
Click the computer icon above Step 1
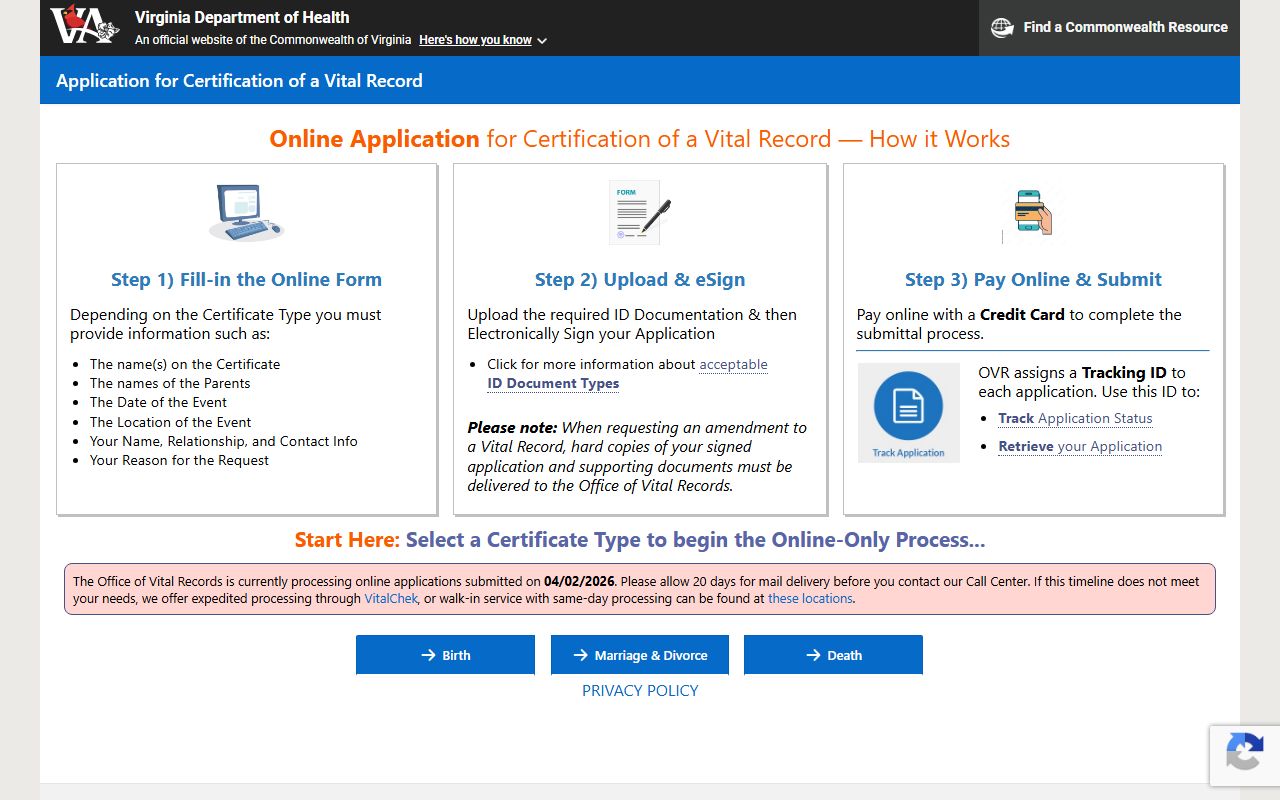click(246, 212)
